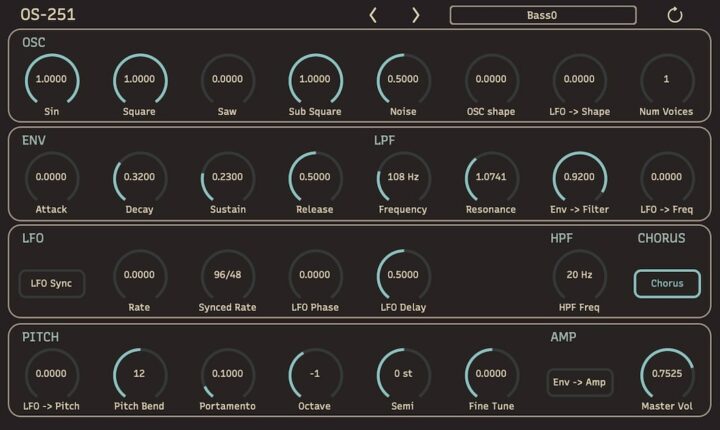The image size is (720, 430).
Task: Click the OS-251 title text
Action: (x=48, y=15)
